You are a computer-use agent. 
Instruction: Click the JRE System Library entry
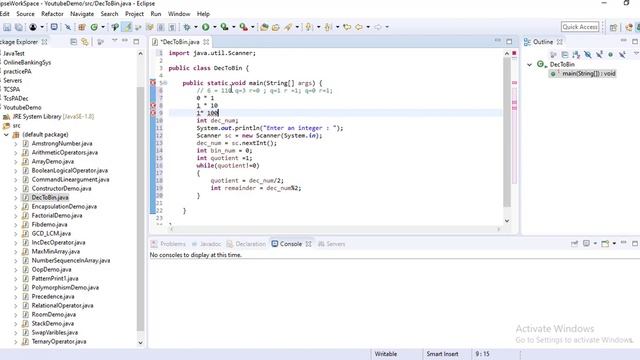(53, 116)
